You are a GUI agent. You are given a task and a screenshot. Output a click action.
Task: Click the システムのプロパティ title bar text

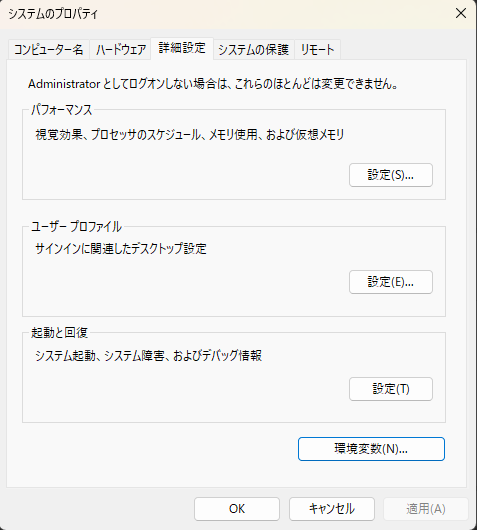pyautogui.click(x=53, y=14)
